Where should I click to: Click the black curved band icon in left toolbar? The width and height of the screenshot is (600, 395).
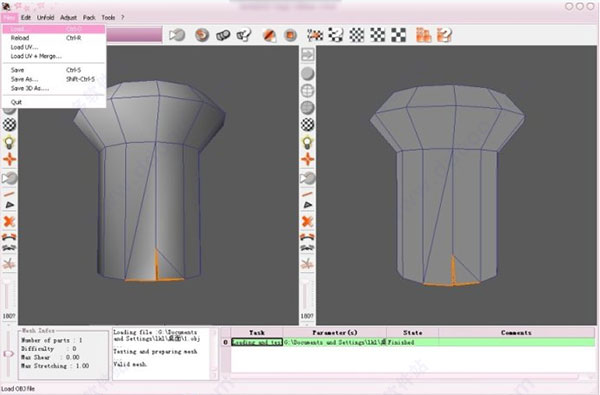click(9, 248)
